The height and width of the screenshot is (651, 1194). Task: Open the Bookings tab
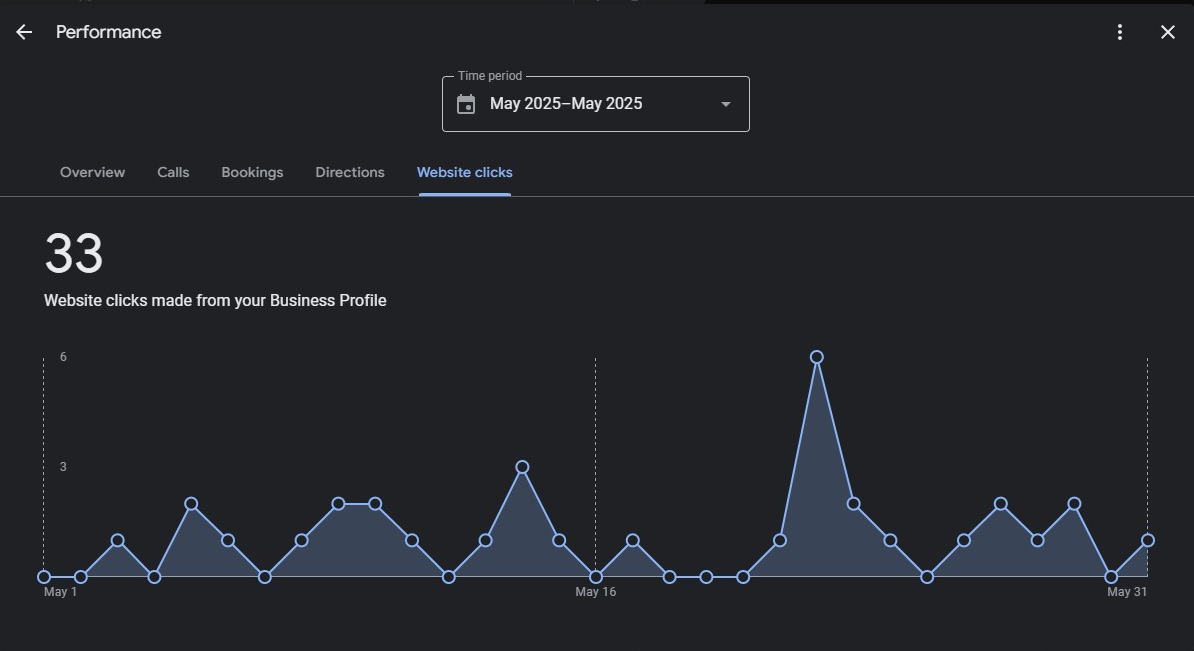pyautogui.click(x=252, y=172)
